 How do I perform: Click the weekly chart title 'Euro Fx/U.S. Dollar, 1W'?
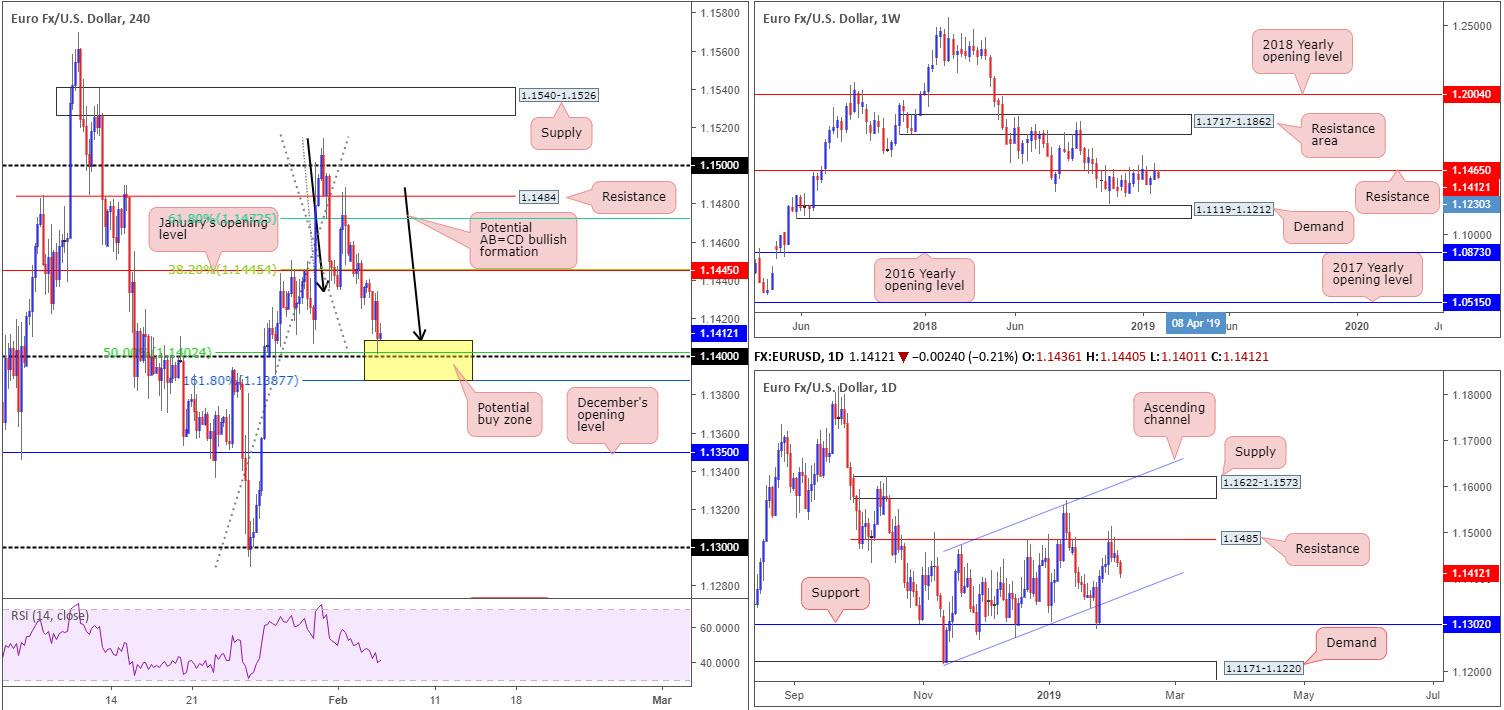[832, 18]
